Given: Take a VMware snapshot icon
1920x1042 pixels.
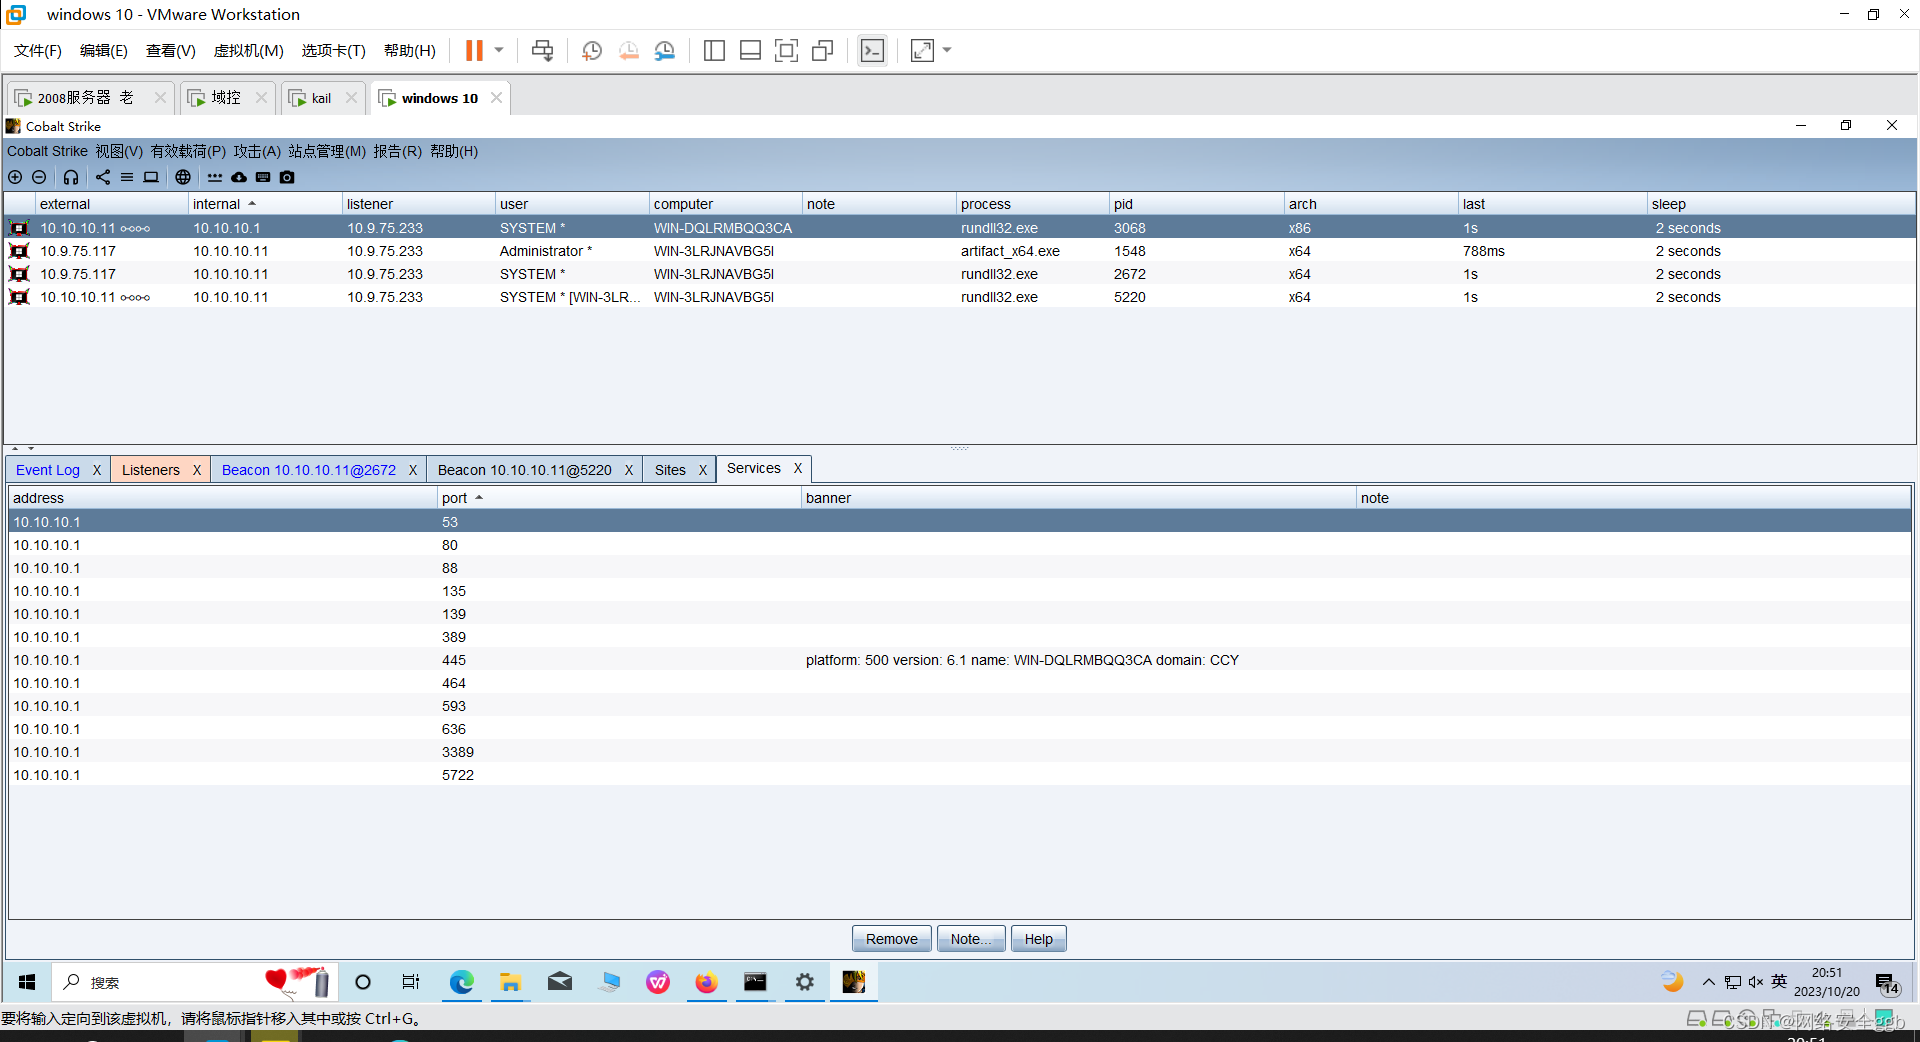Looking at the screenshot, I should (x=592, y=50).
